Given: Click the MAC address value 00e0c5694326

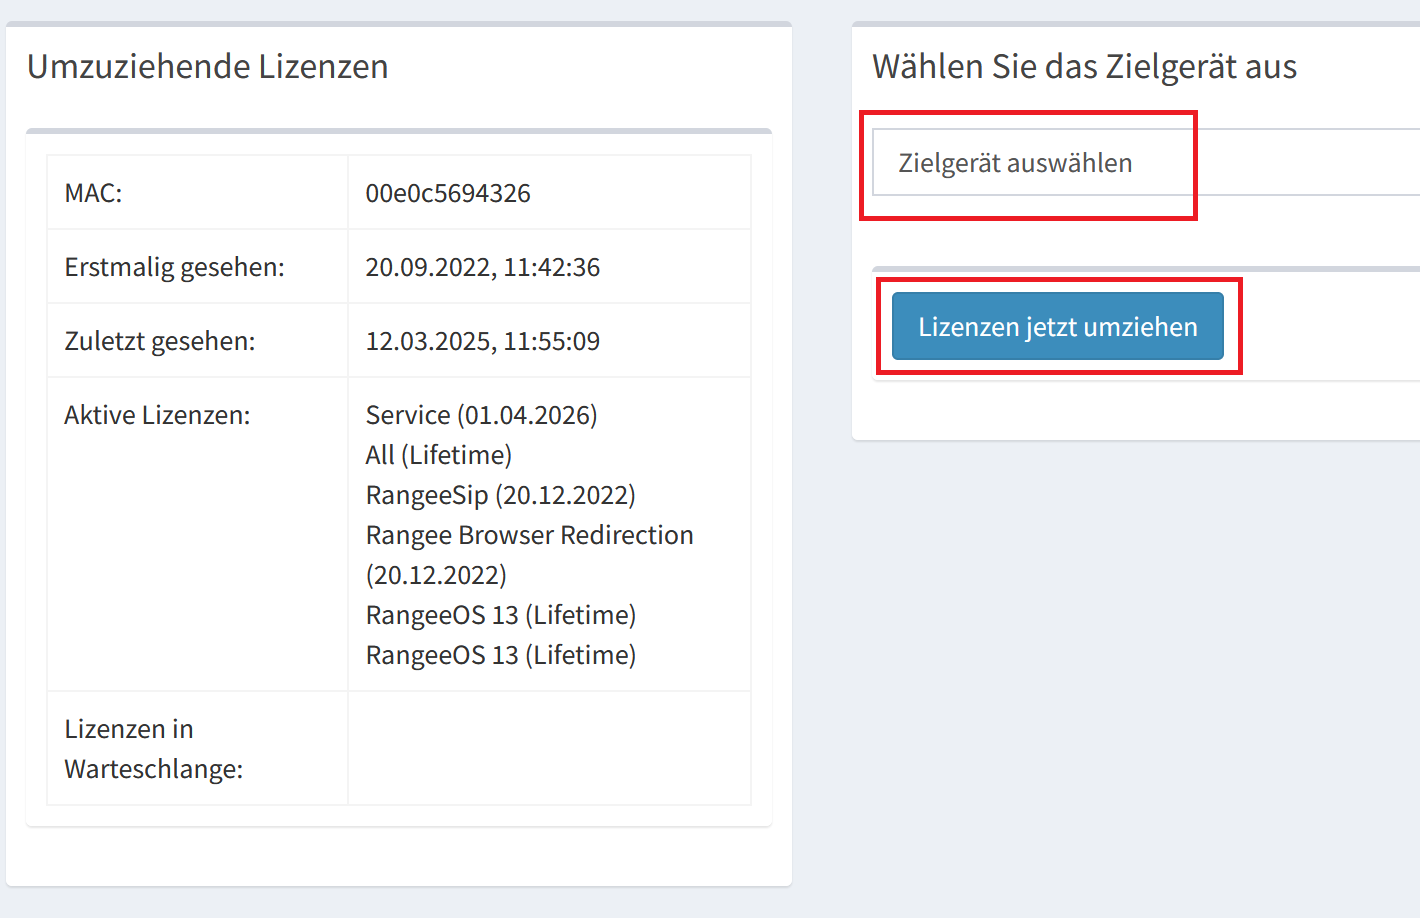Looking at the screenshot, I should click(448, 193).
